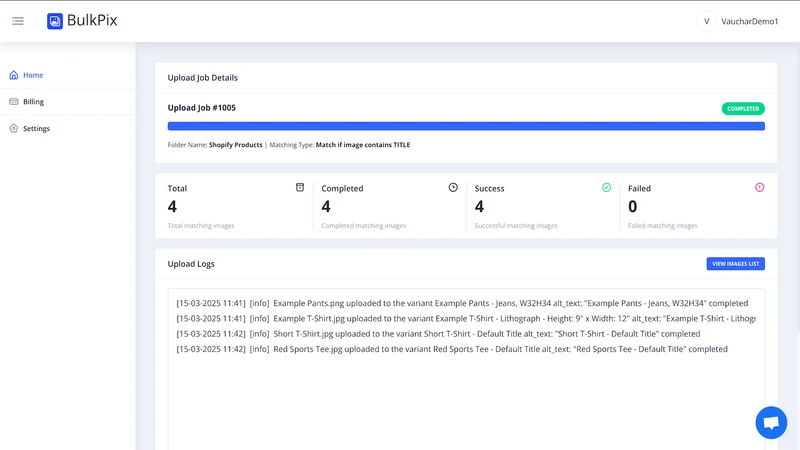Click the green check icon in Success card
800x450 pixels.
tap(606, 188)
